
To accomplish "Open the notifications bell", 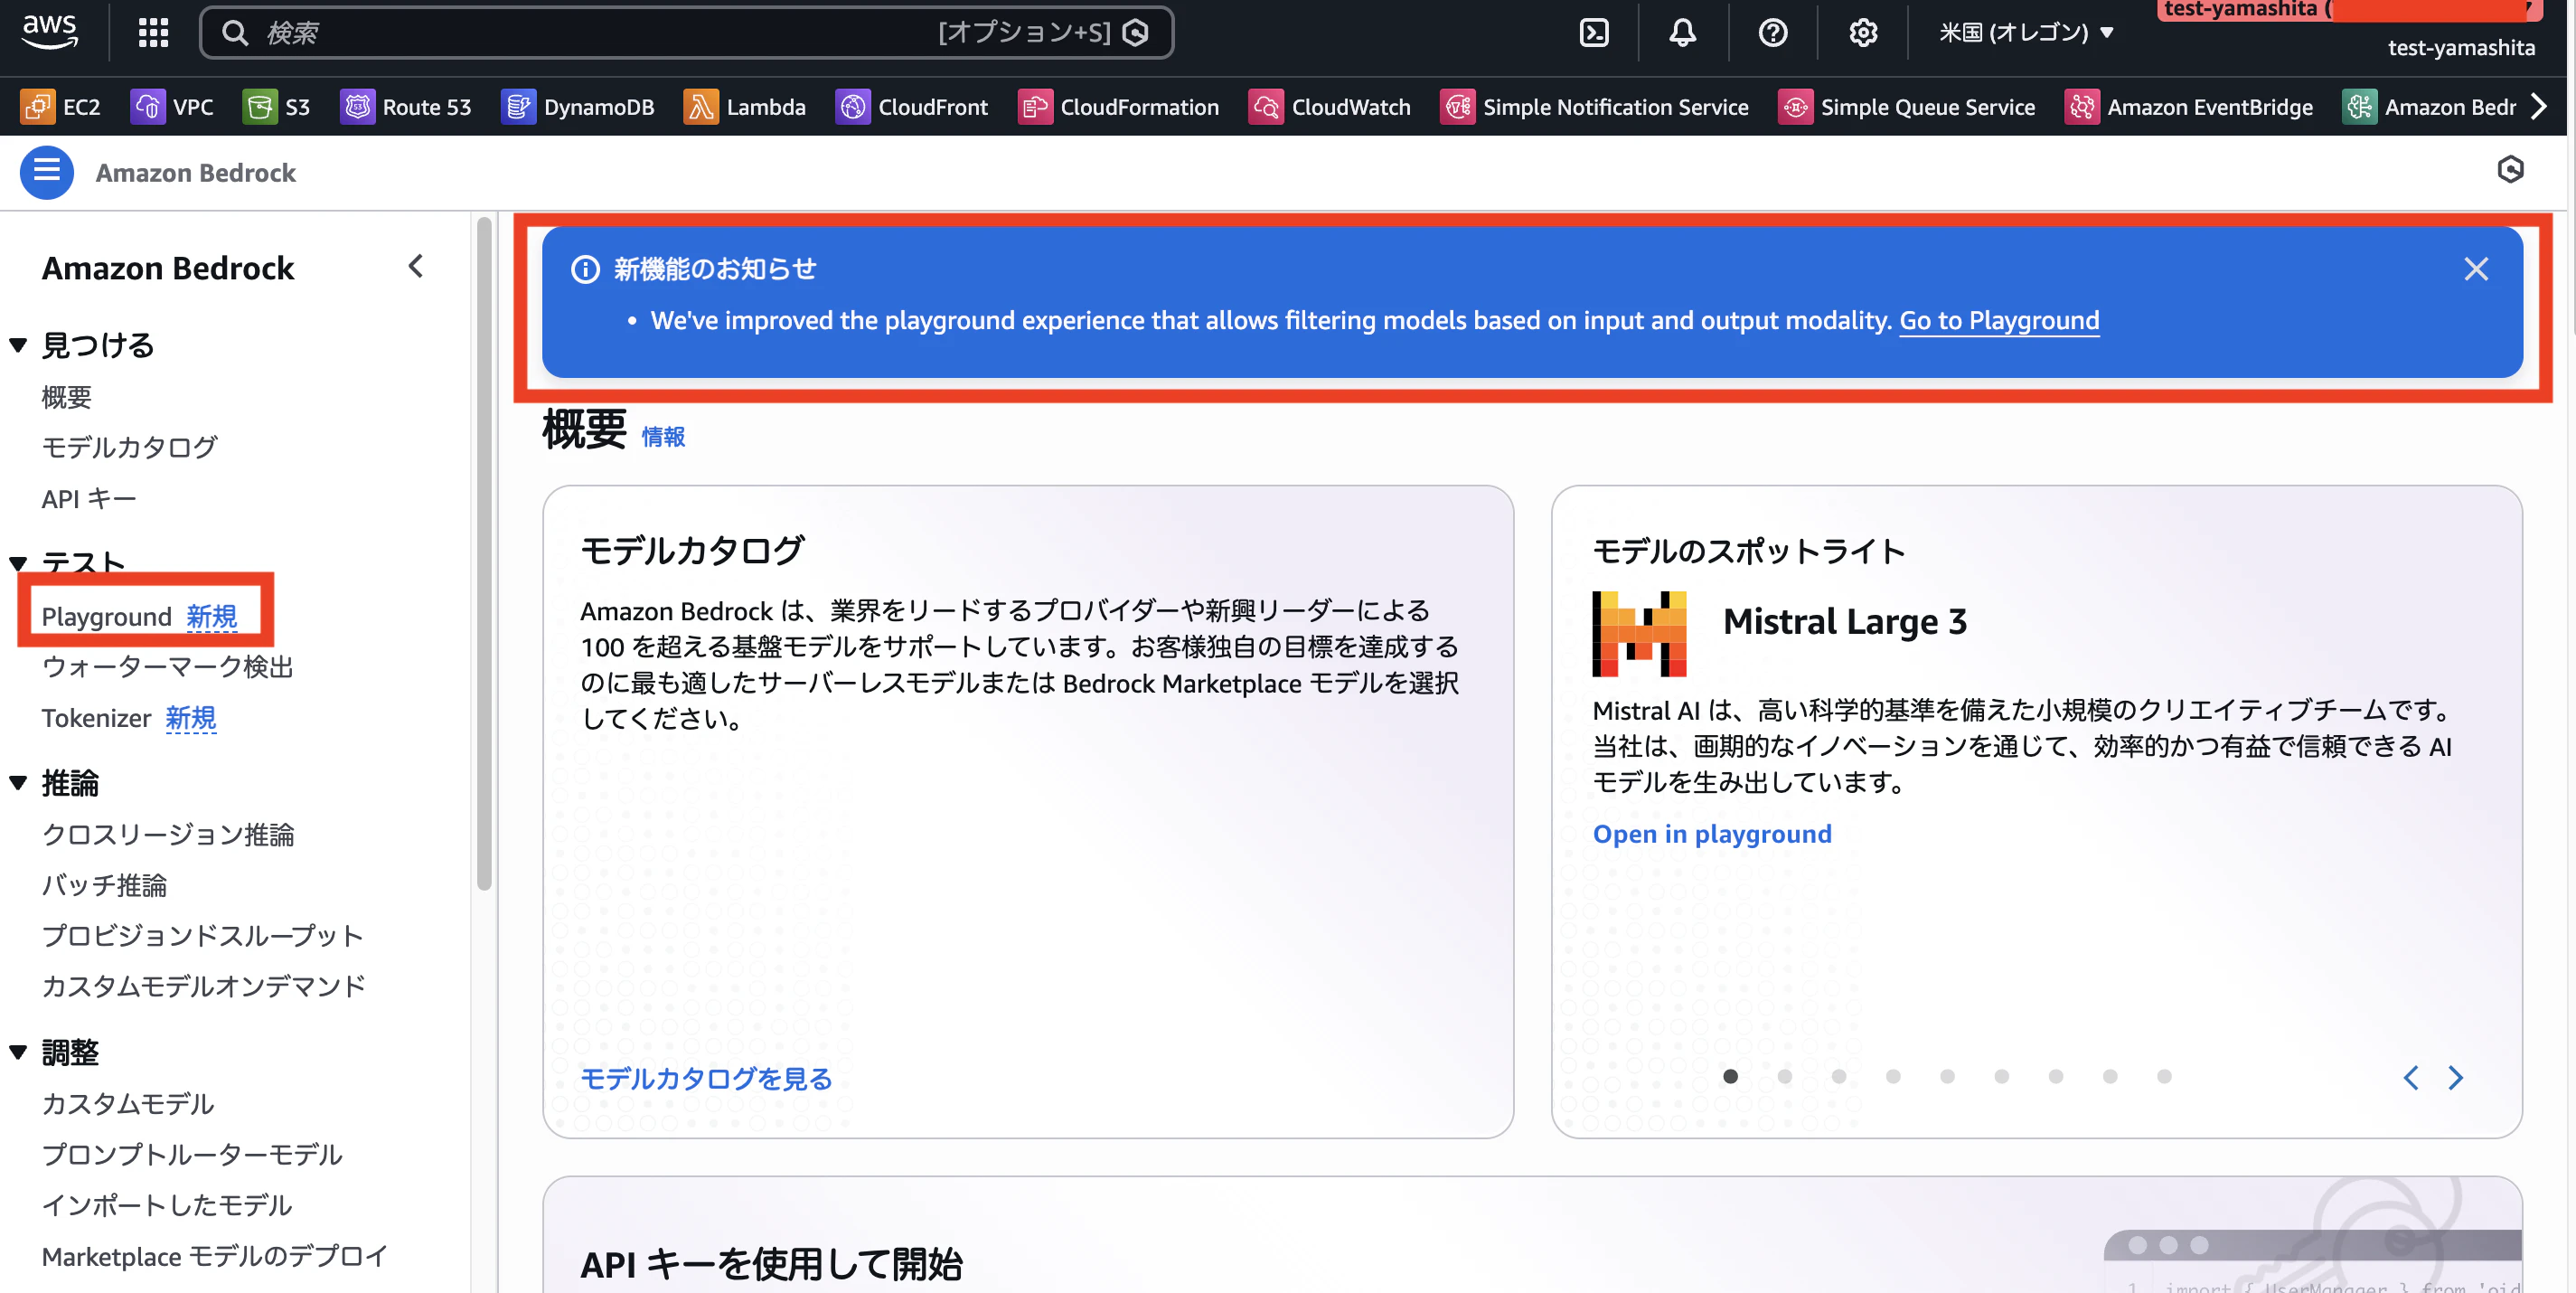I will point(1683,32).
